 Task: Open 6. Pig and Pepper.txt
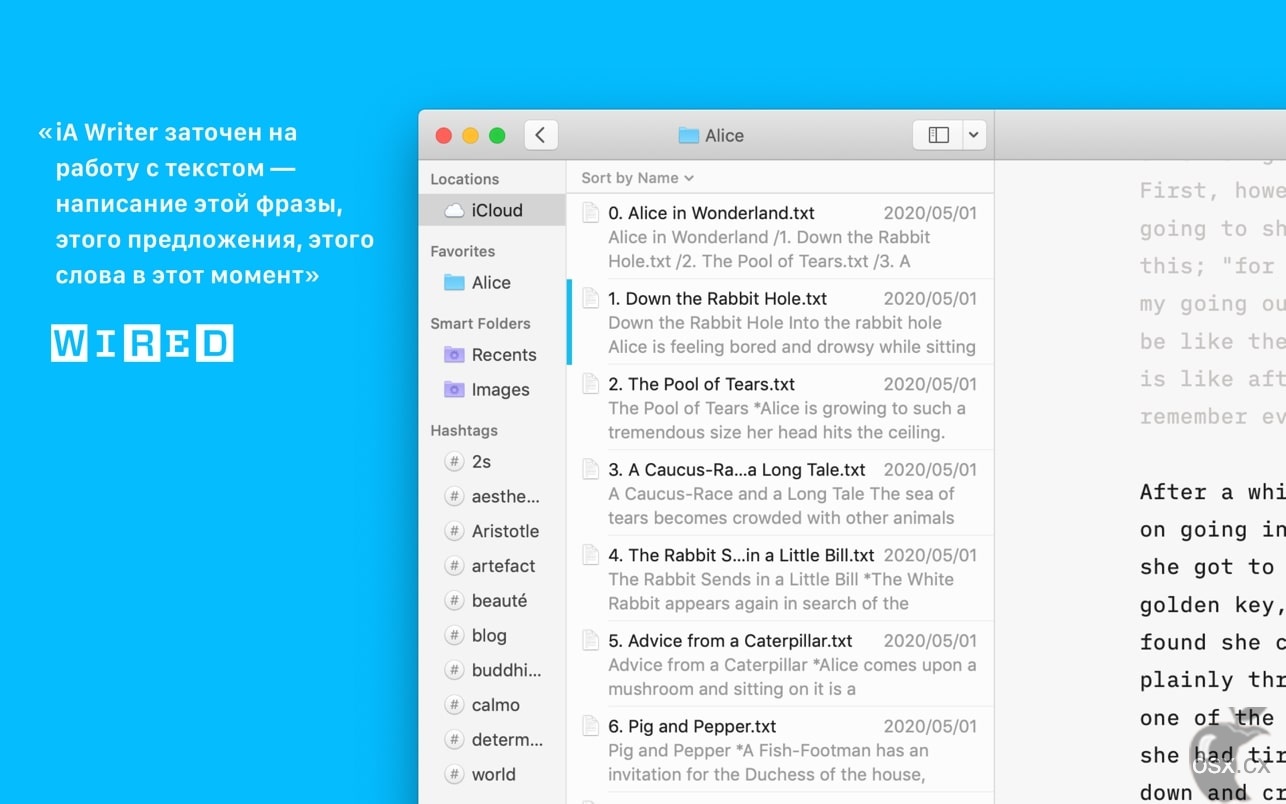780,749
